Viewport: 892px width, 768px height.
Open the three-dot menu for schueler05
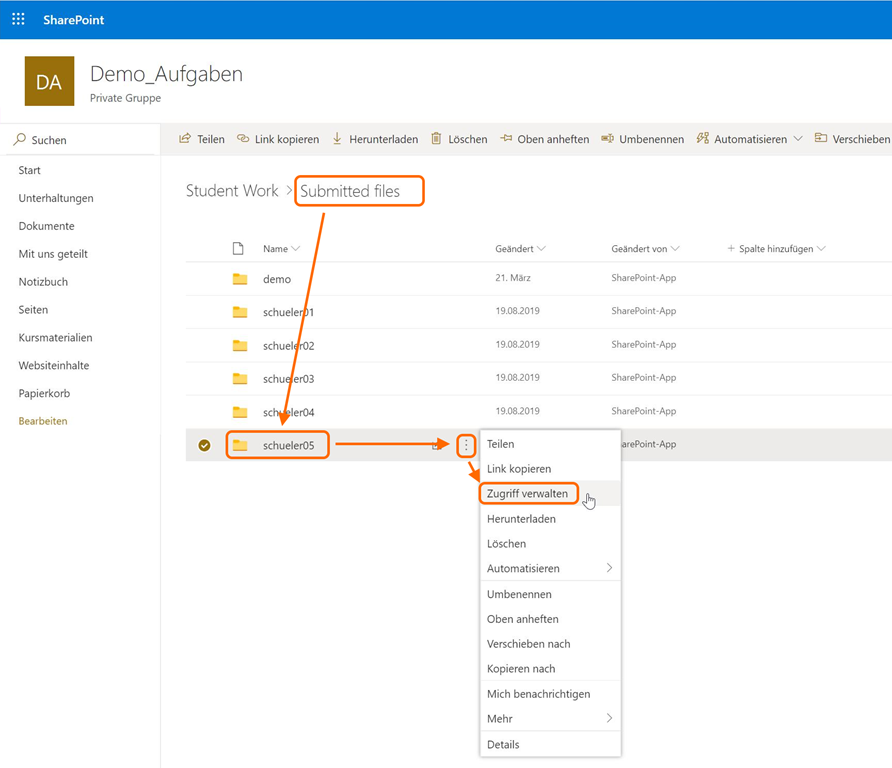click(x=466, y=445)
